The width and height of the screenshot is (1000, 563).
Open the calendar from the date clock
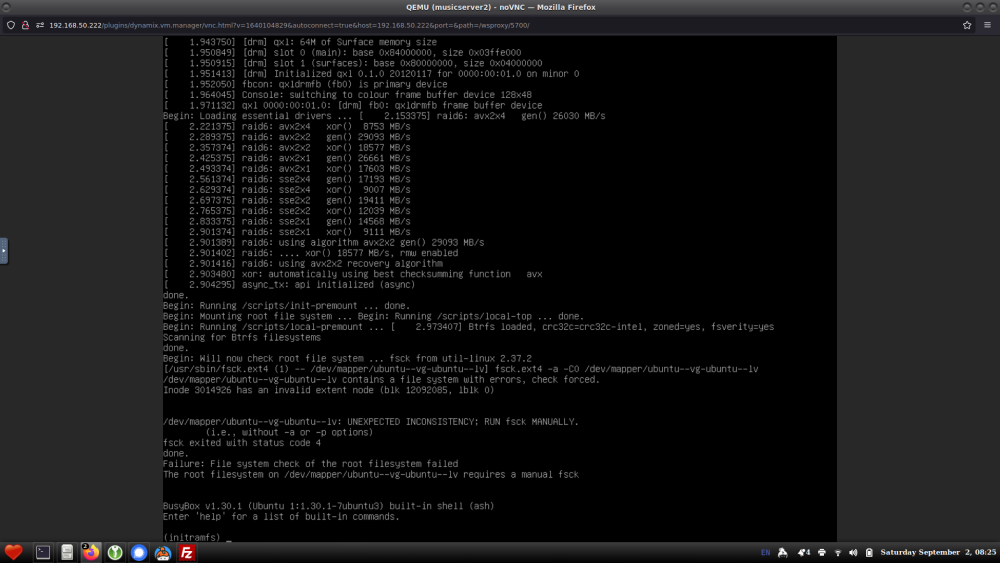[x=938, y=553]
